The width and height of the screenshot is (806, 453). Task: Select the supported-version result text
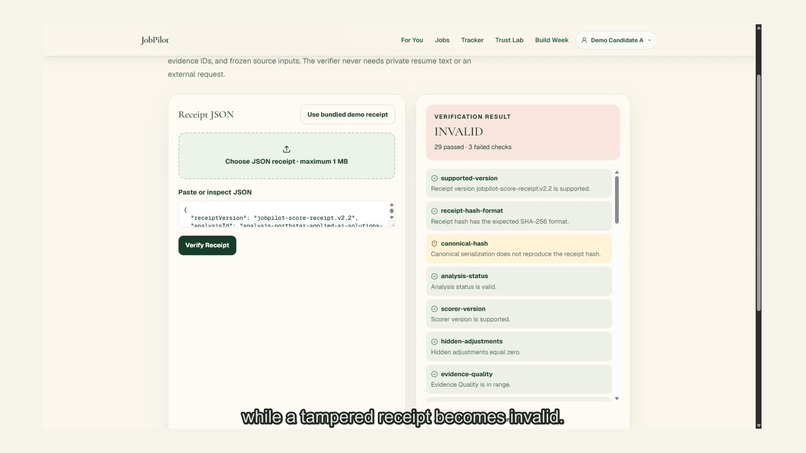click(510, 189)
